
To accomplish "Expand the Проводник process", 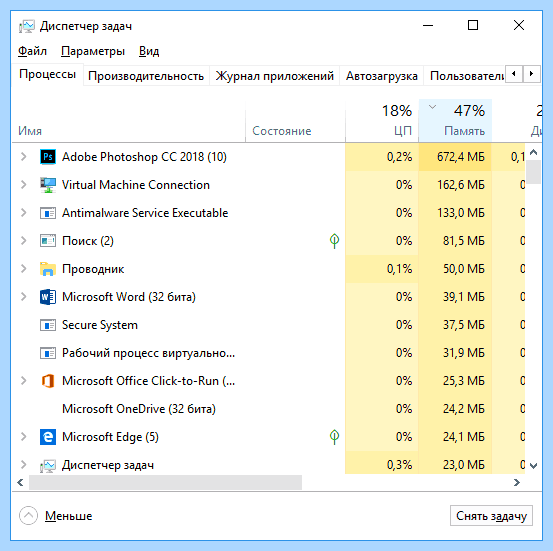I will [24, 269].
